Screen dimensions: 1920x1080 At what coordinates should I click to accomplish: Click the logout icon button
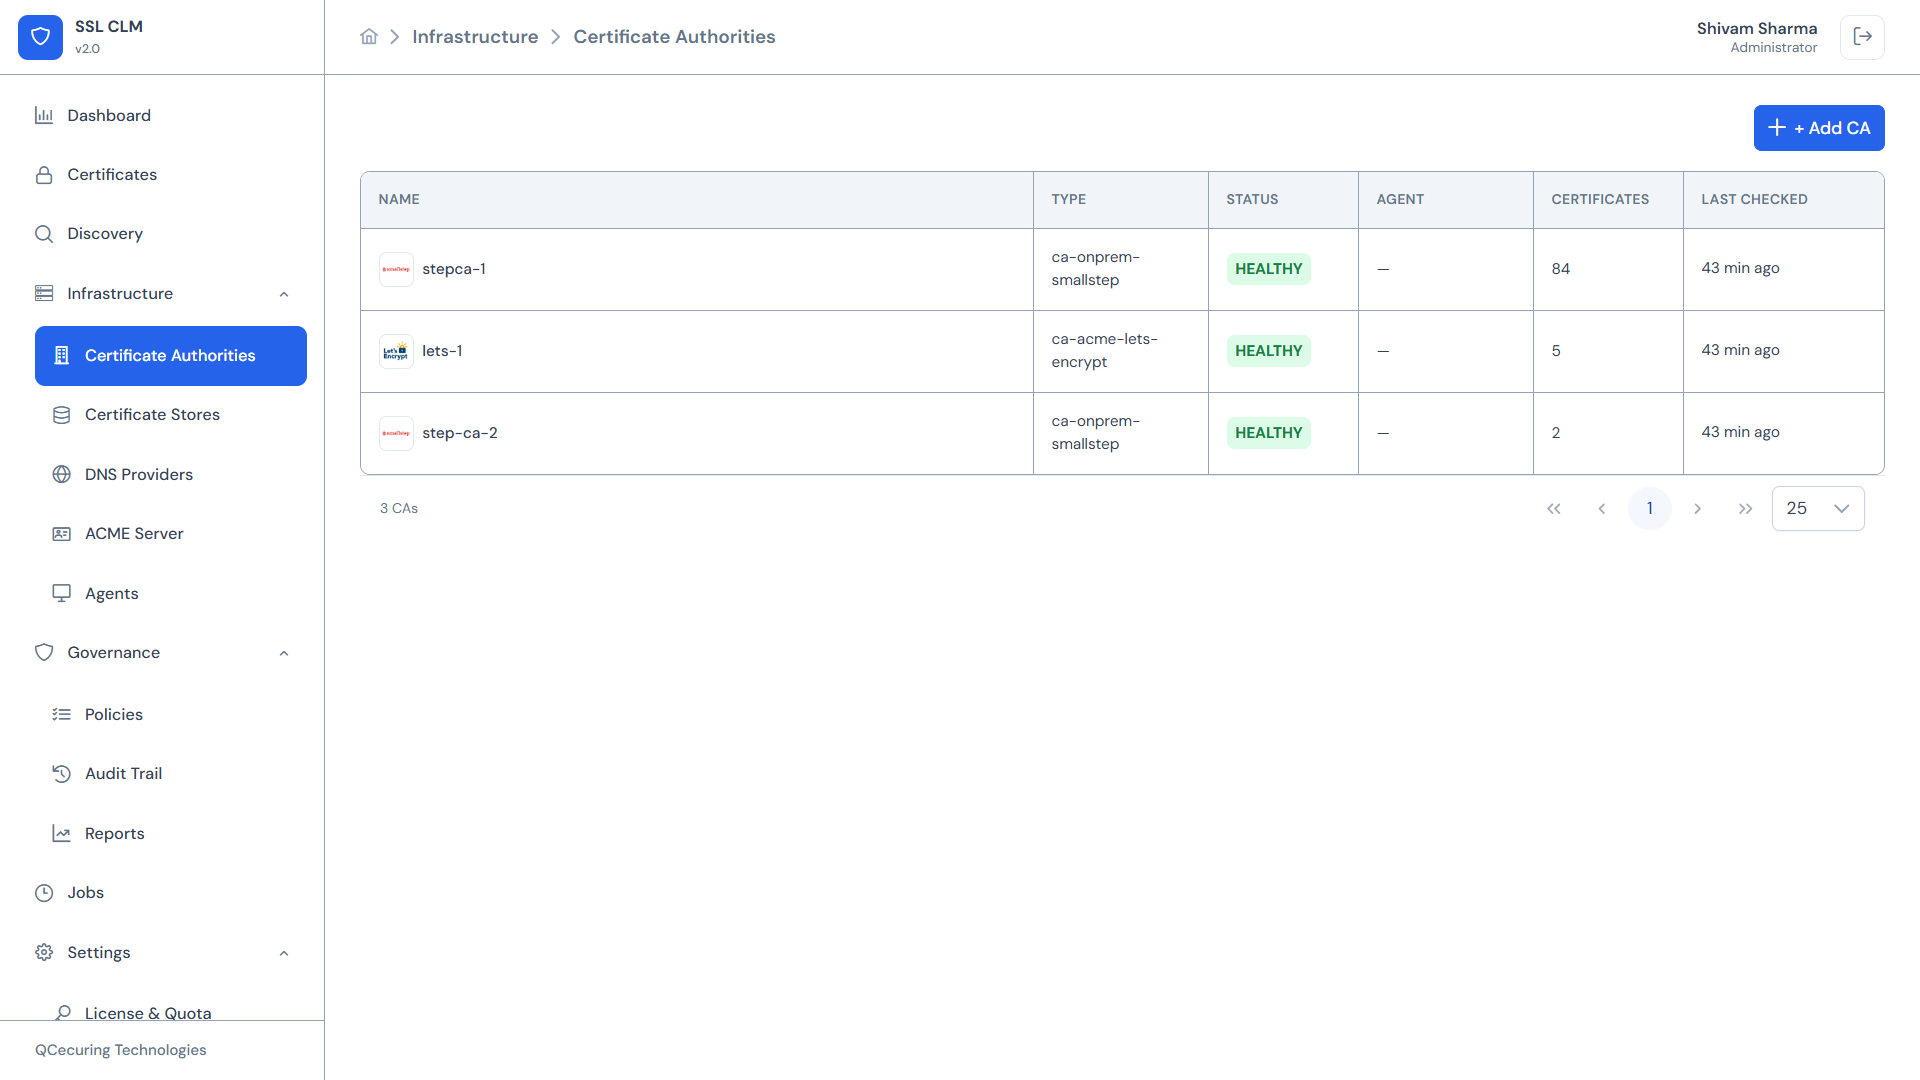(1862, 37)
